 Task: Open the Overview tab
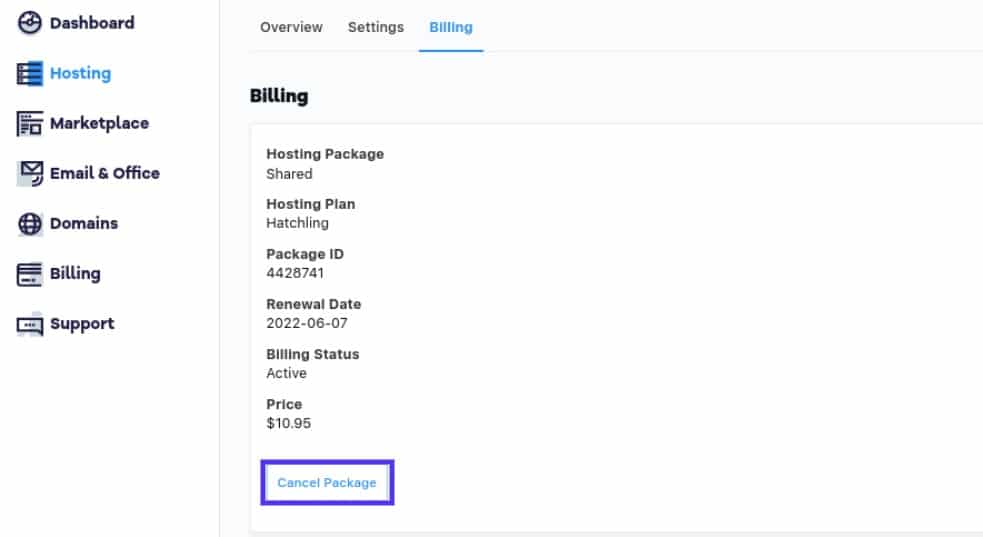(x=291, y=27)
